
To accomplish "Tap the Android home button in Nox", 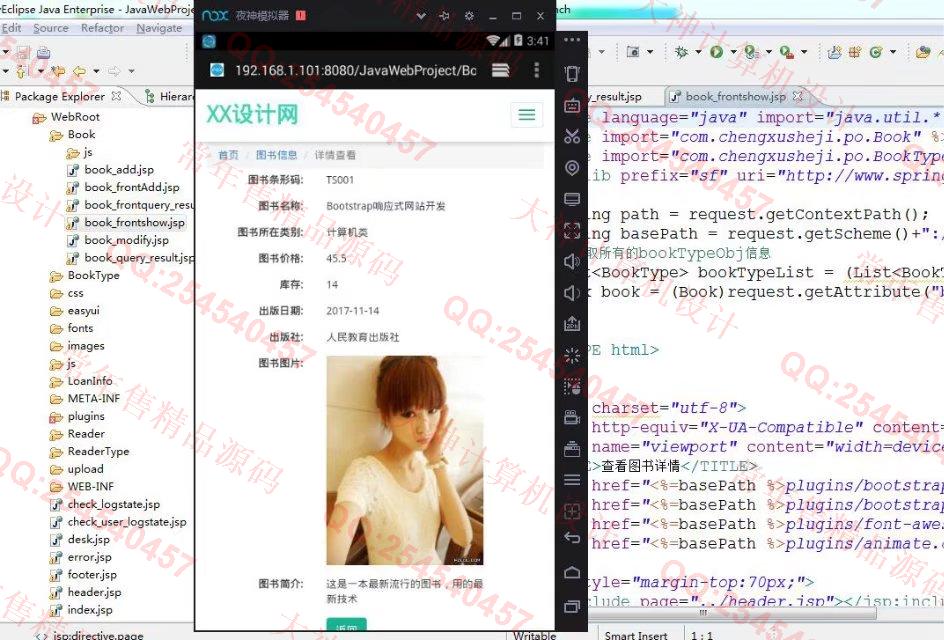I will point(572,572).
